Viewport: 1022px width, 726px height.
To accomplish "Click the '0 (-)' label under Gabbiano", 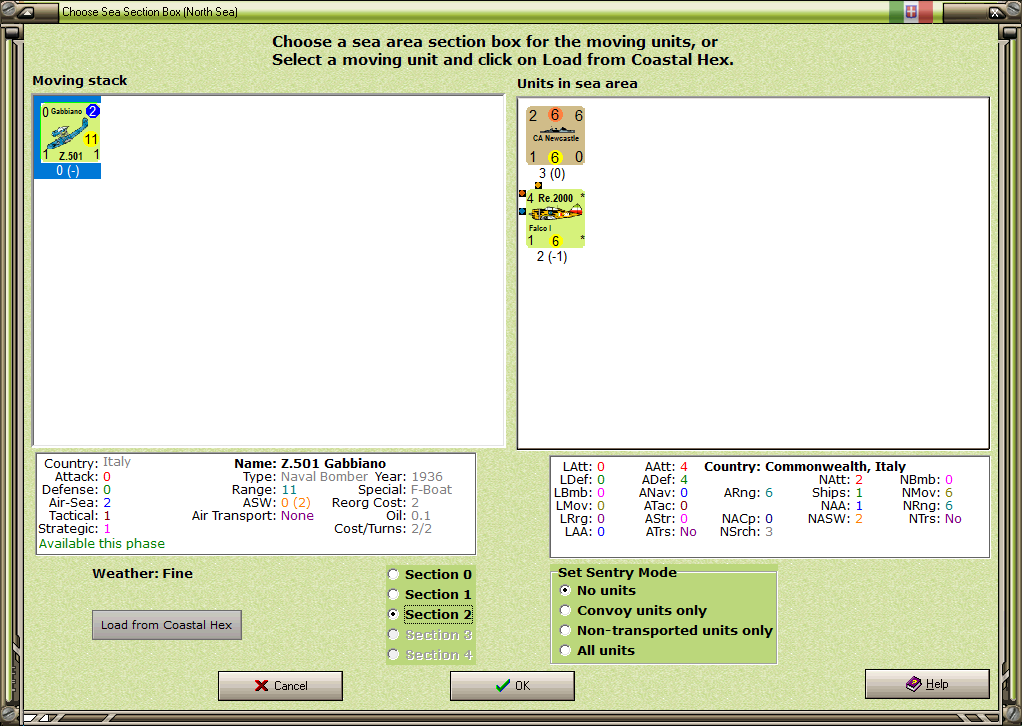I will [68, 171].
